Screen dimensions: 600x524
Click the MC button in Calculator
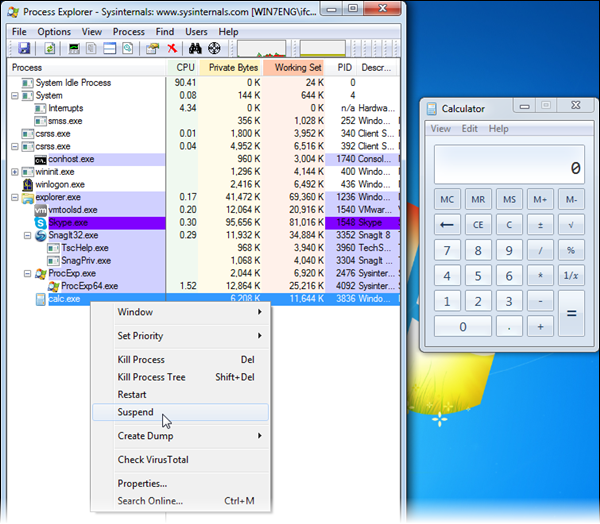[447, 199]
